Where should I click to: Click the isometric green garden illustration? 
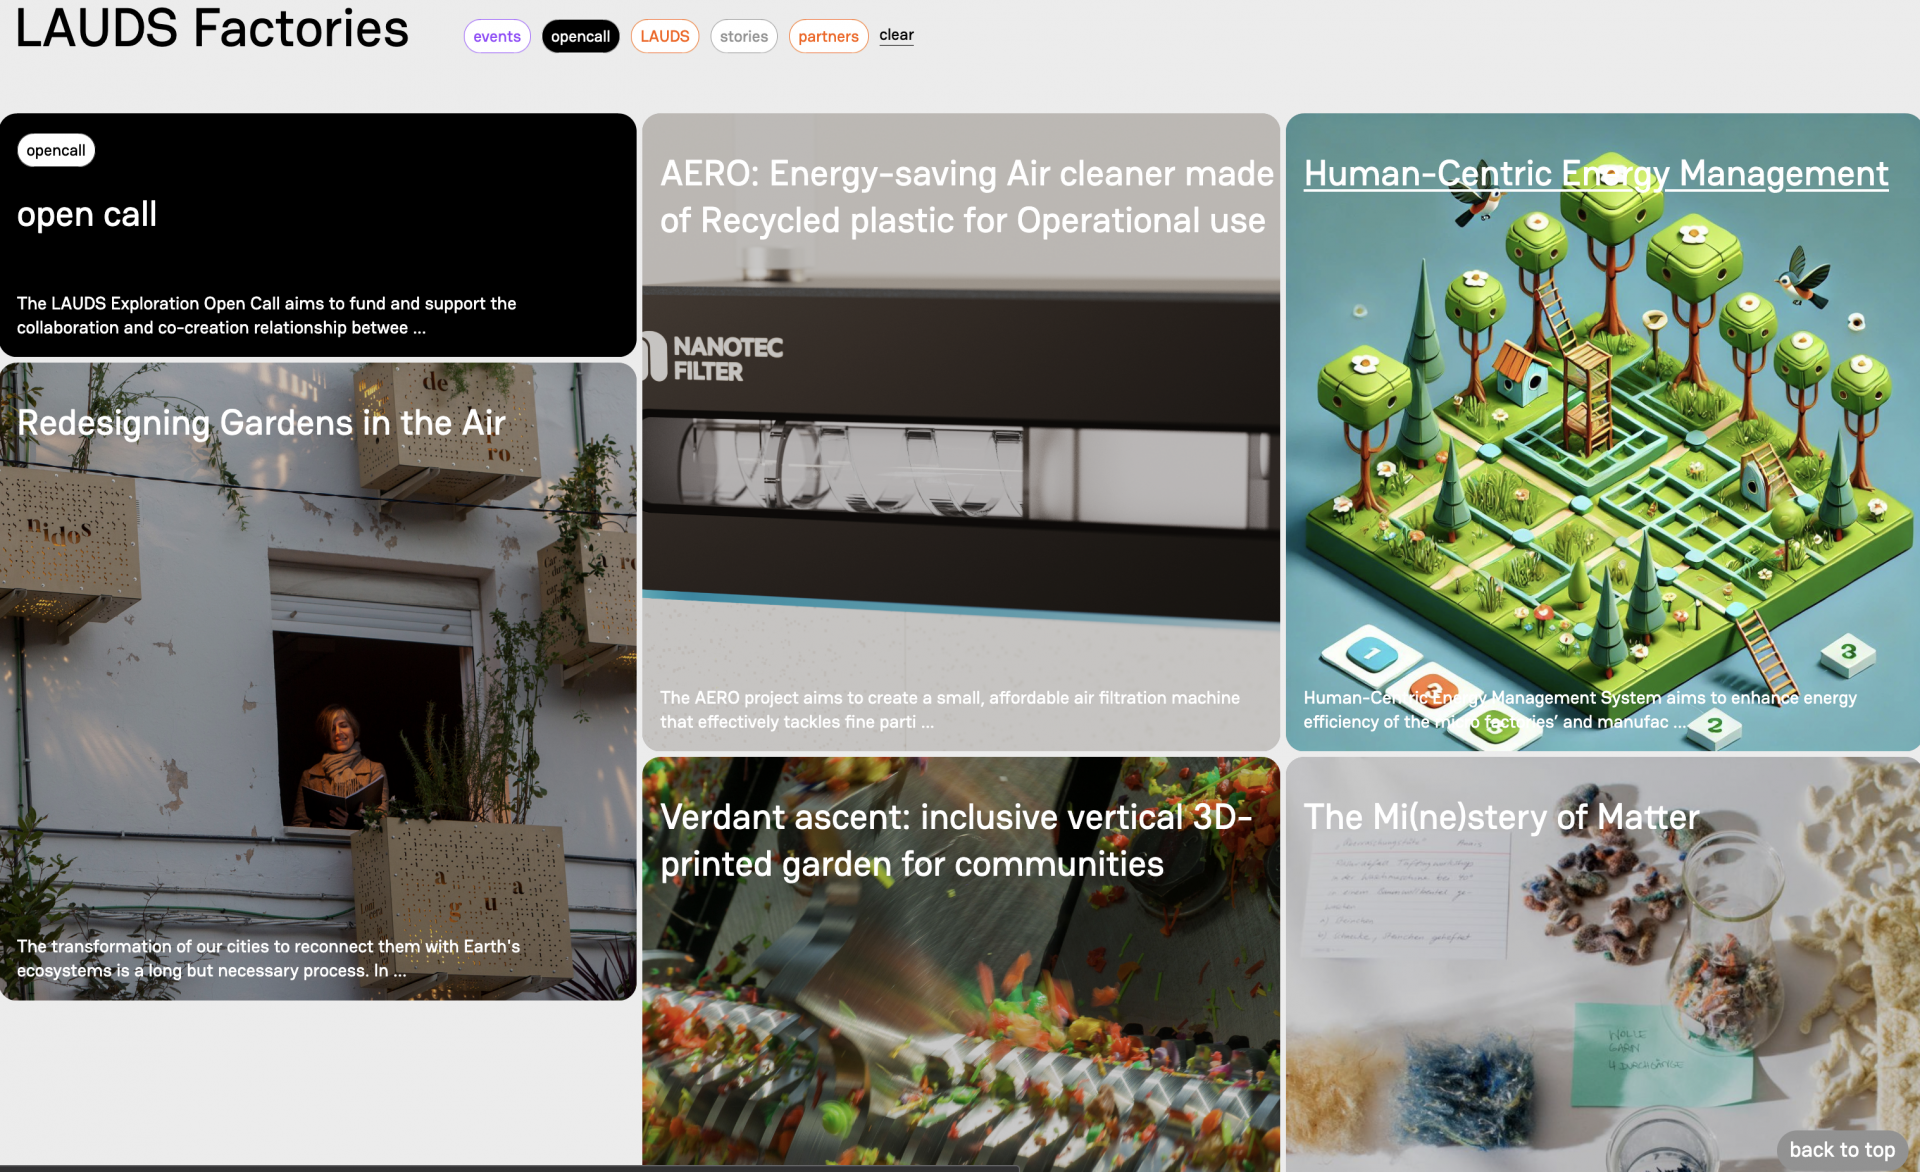click(1600, 450)
